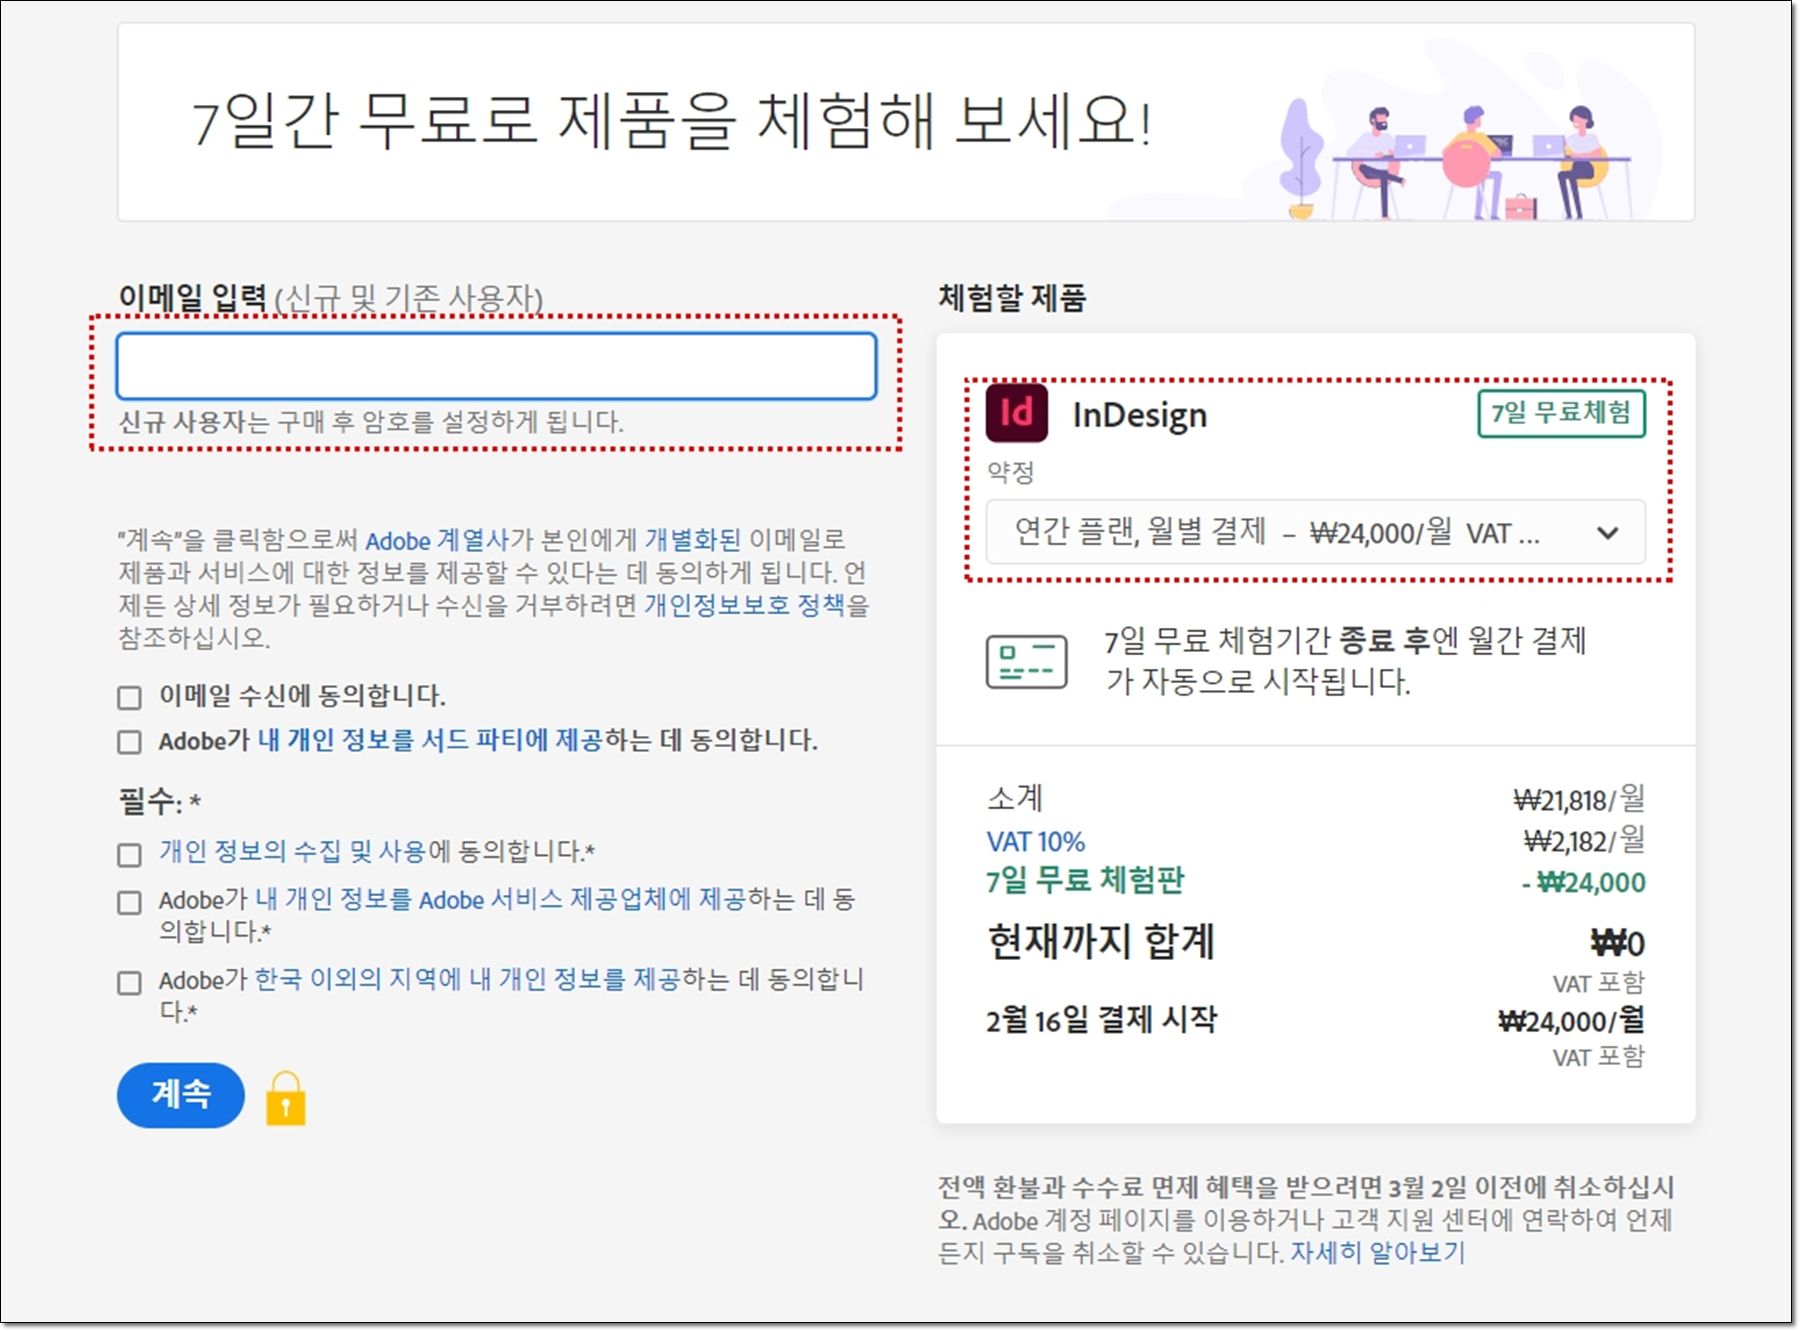
Task: Check 이메일 수신에 동의합니다 checkbox
Action: (x=129, y=697)
